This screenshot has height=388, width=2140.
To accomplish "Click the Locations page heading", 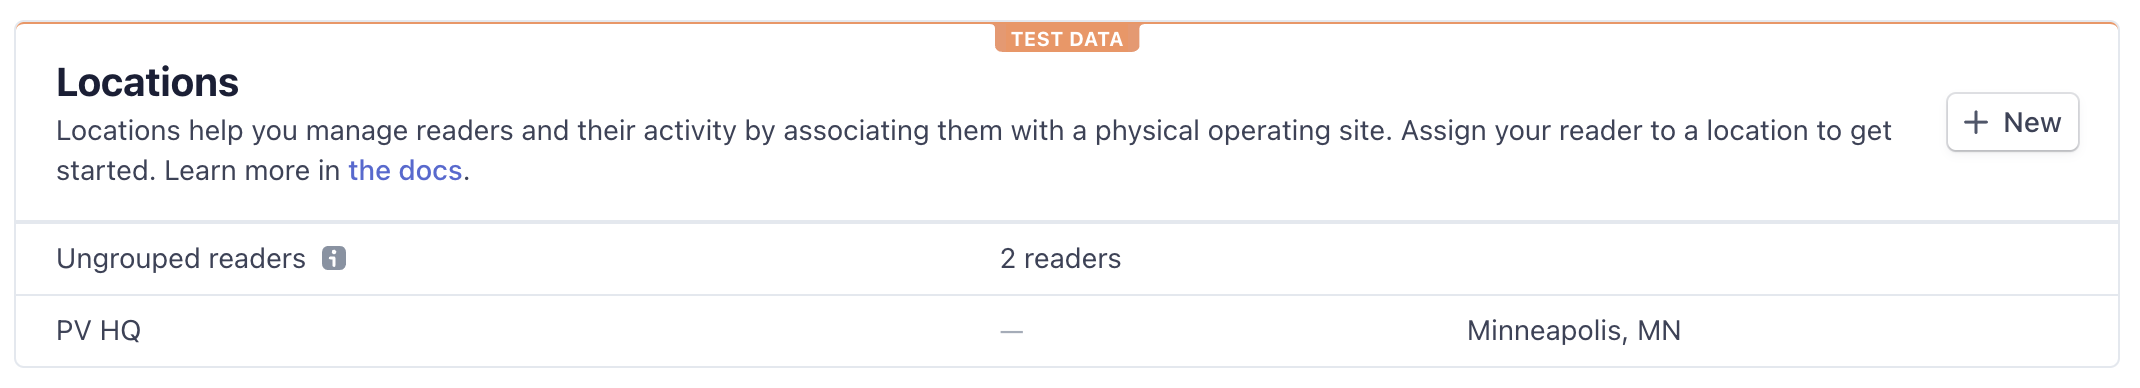I will [x=147, y=82].
